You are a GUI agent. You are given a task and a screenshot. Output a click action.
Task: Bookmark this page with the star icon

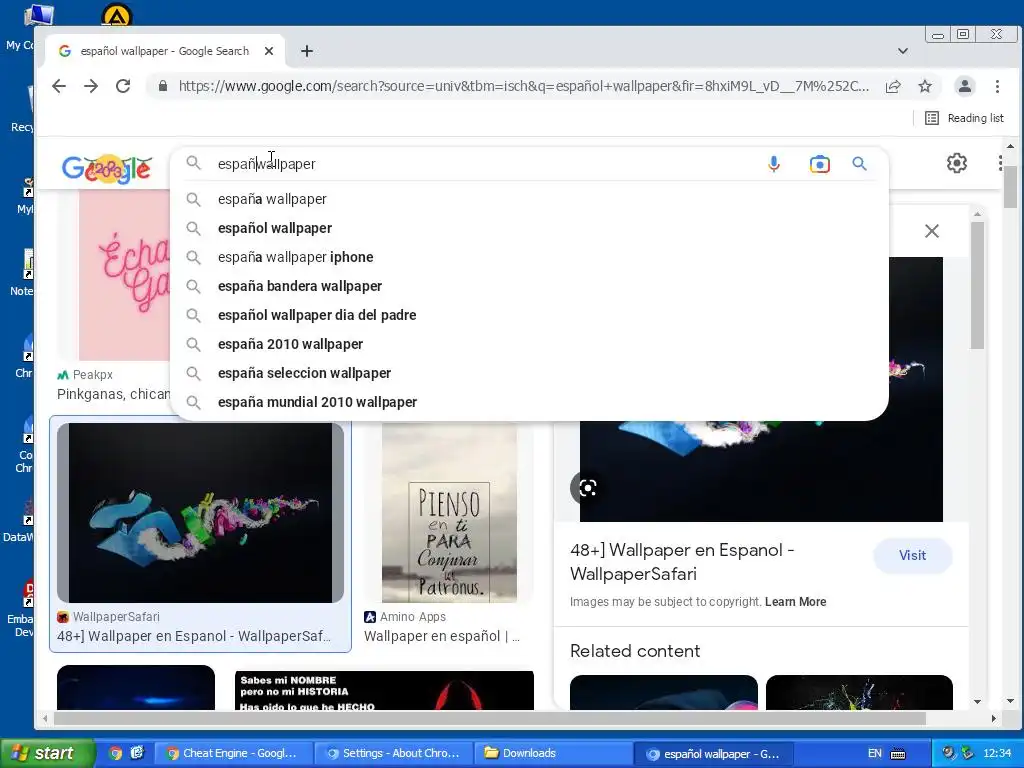click(x=925, y=86)
